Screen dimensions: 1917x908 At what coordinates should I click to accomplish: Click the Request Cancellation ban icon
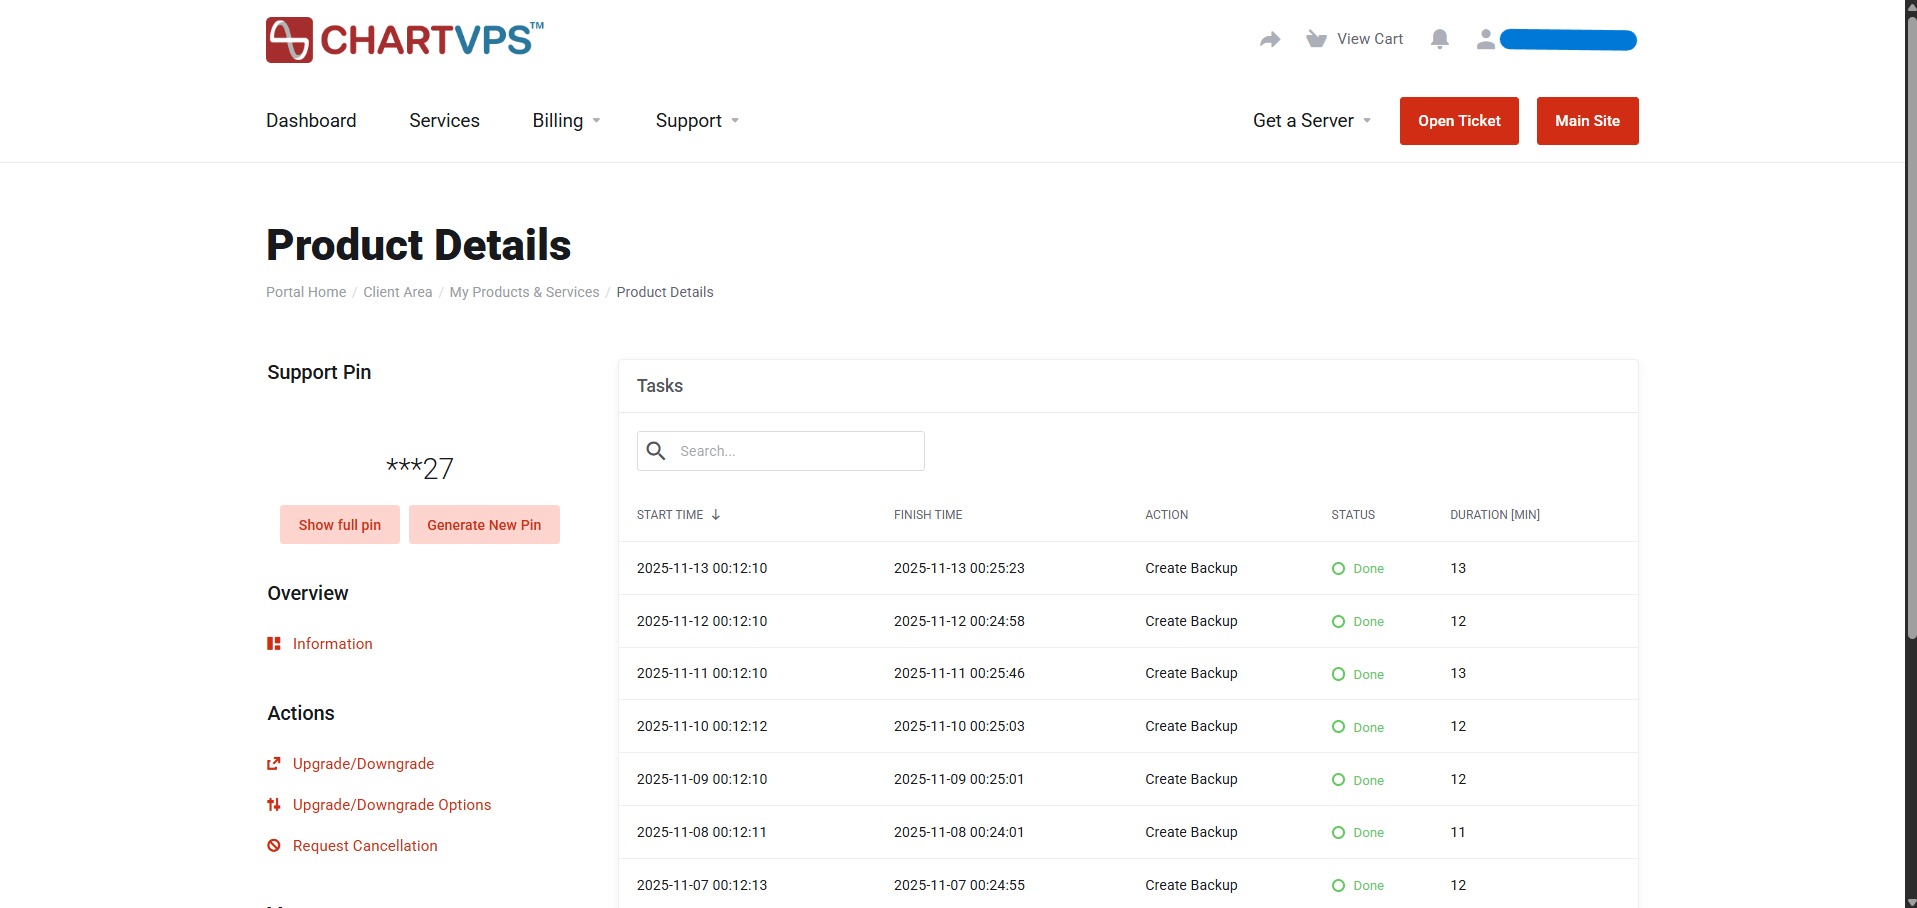274,846
